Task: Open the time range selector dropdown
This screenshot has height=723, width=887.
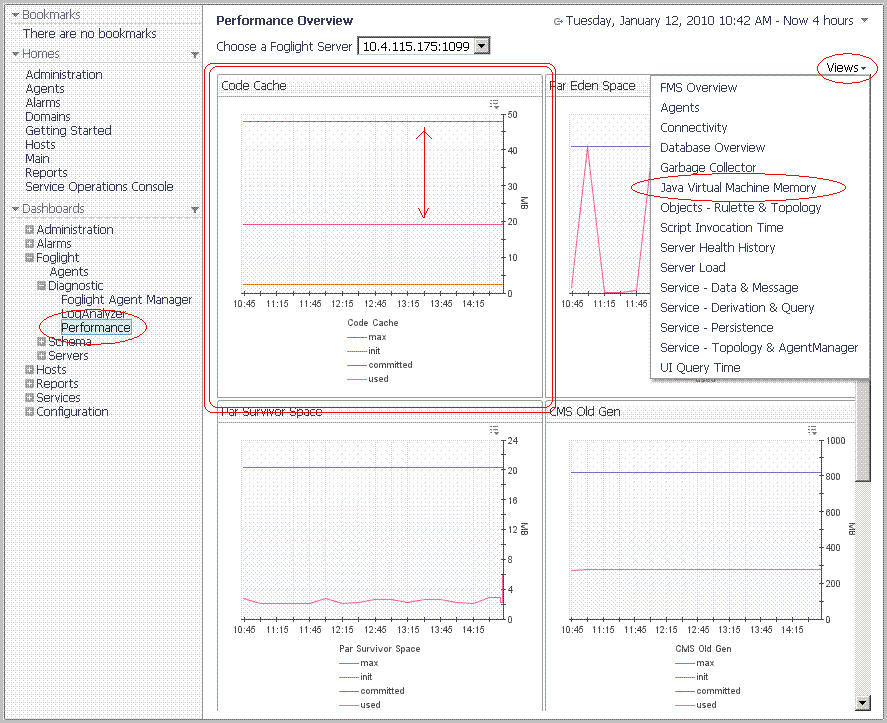Action: [x=864, y=21]
